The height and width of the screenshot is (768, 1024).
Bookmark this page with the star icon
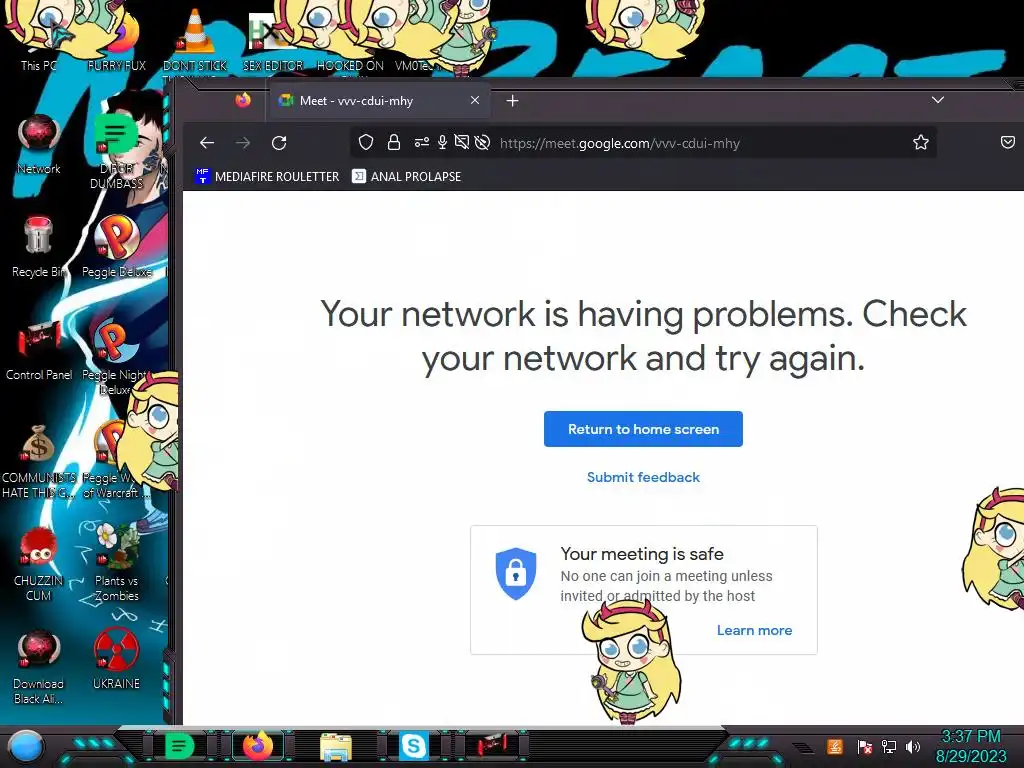(x=921, y=142)
